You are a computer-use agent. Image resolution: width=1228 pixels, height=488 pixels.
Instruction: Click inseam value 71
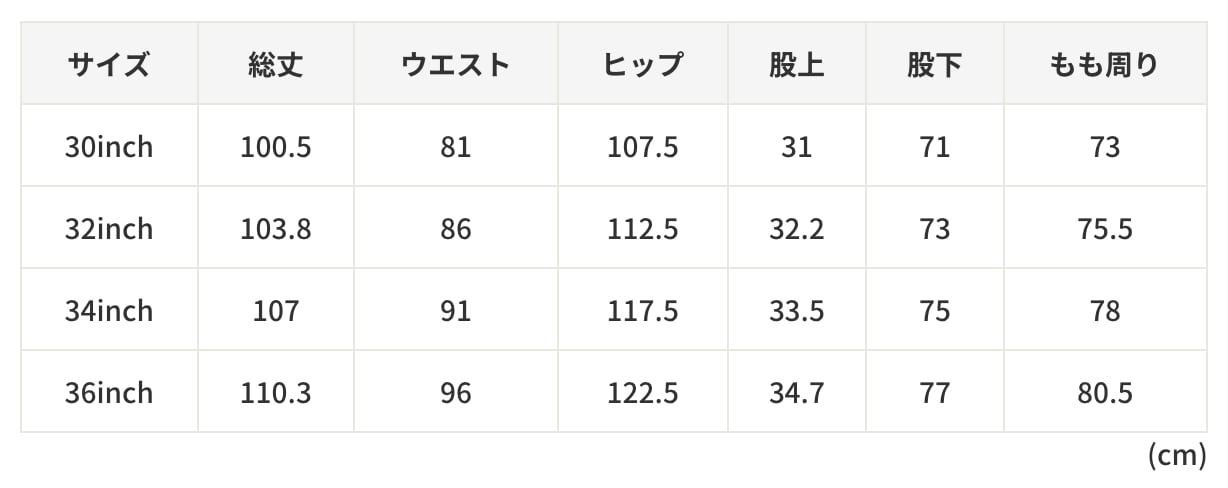[935, 147]
